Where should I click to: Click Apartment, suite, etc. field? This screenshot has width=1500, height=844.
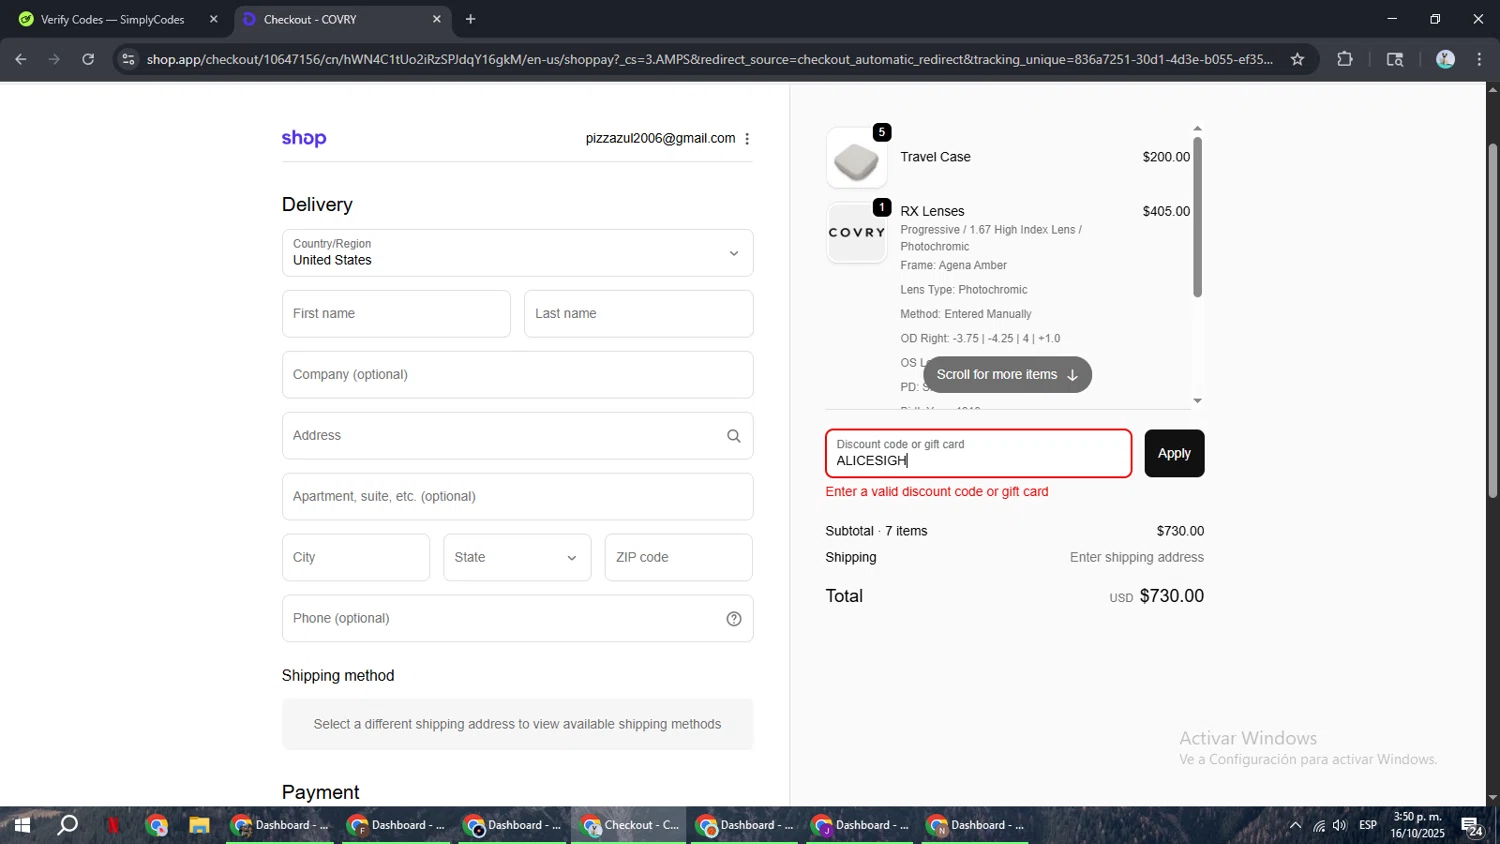click(x=518, y=497)
